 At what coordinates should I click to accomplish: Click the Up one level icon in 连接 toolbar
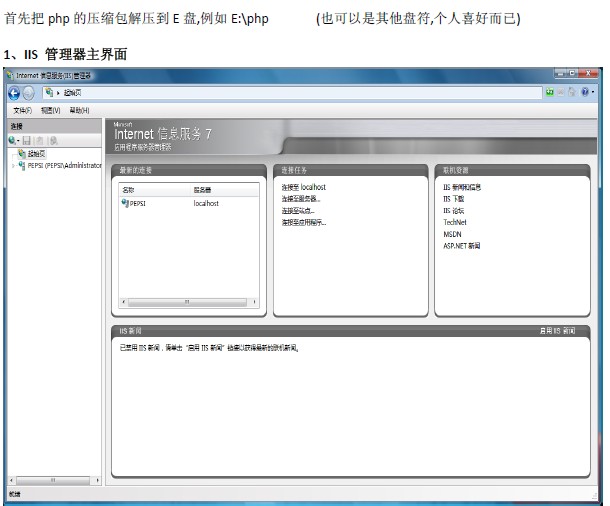tap(40, 140)
